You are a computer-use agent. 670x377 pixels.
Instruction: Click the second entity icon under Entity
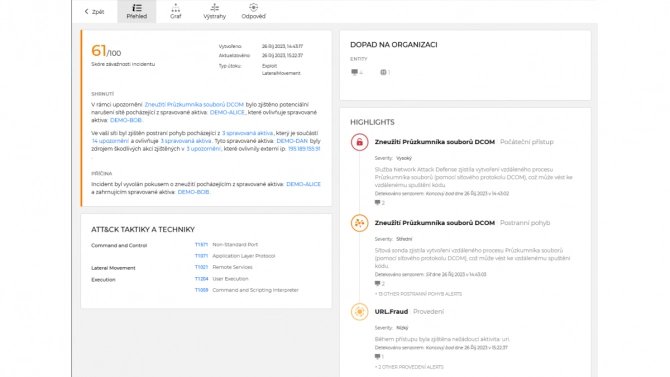point(383,72)
